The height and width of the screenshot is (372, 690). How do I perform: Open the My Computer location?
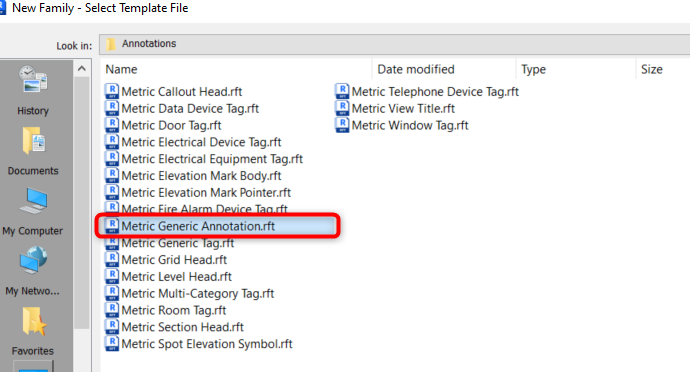(33, 211)
